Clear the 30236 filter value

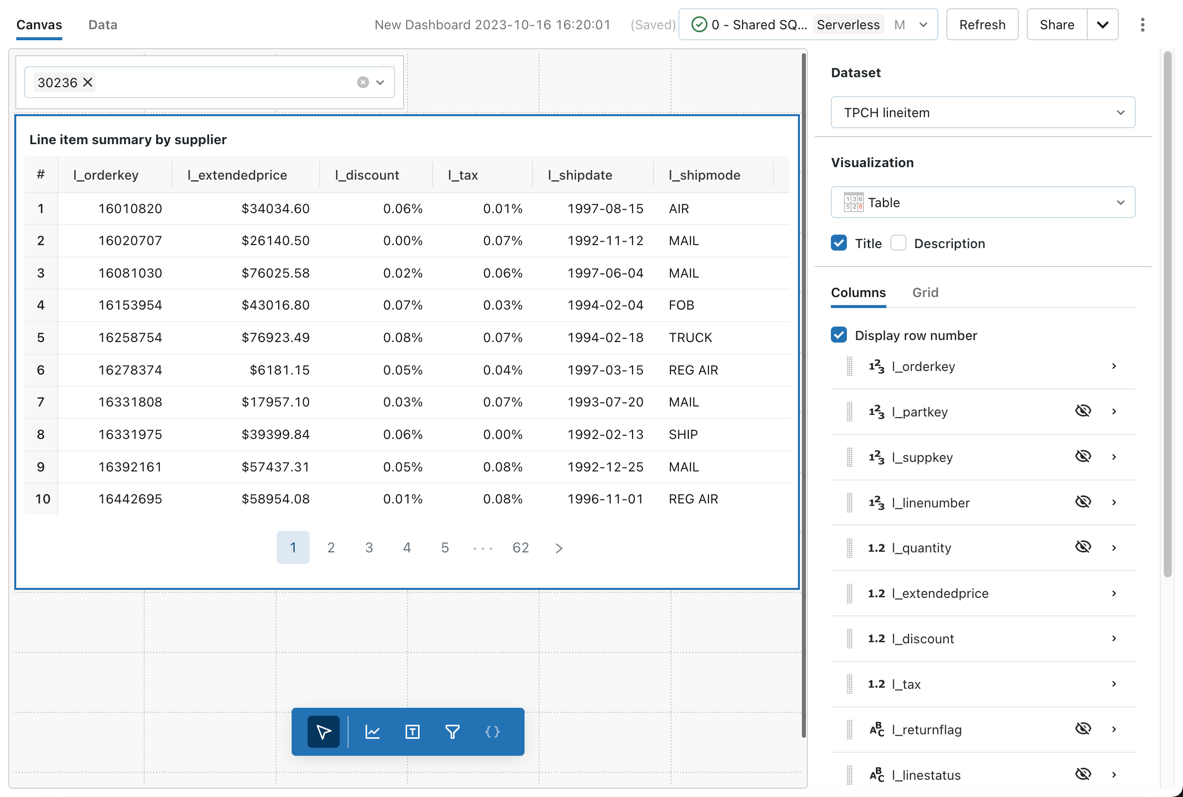(362, 83)
